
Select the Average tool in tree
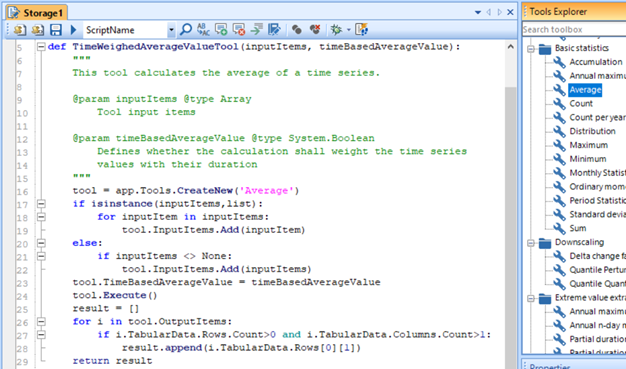[585, 90]
